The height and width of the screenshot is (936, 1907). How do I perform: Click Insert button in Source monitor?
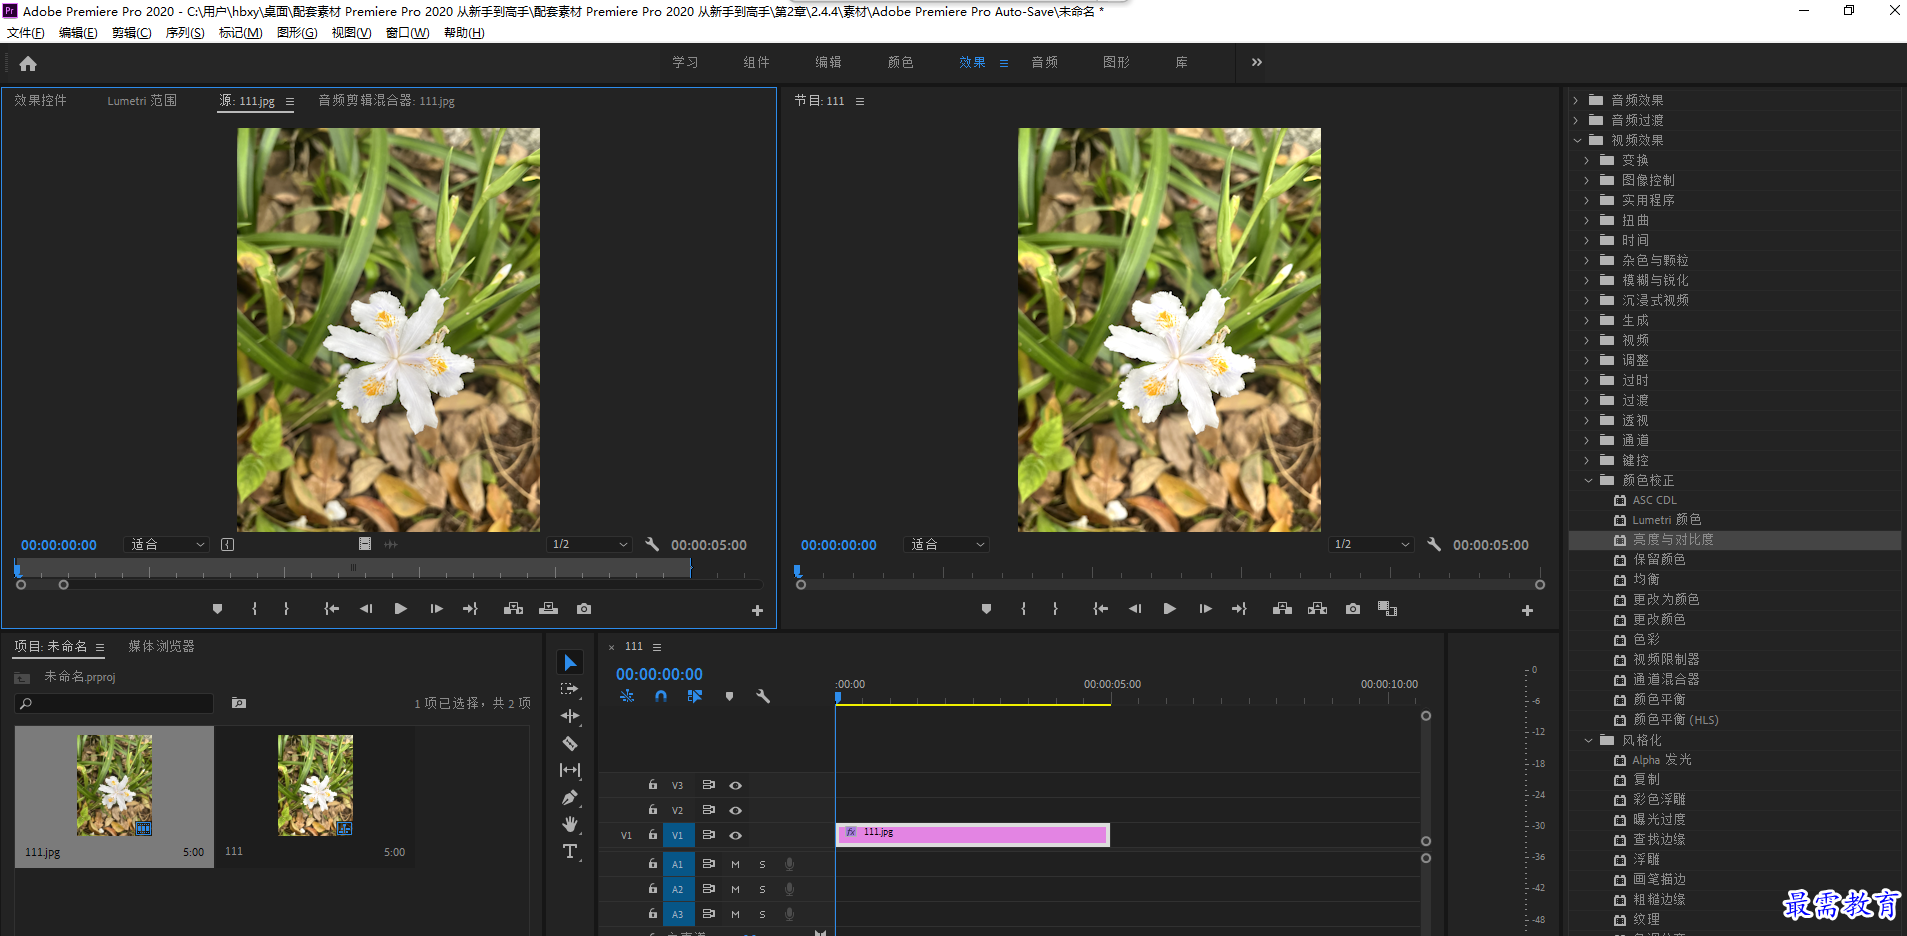pyautogui.click(x=513, y=608)
